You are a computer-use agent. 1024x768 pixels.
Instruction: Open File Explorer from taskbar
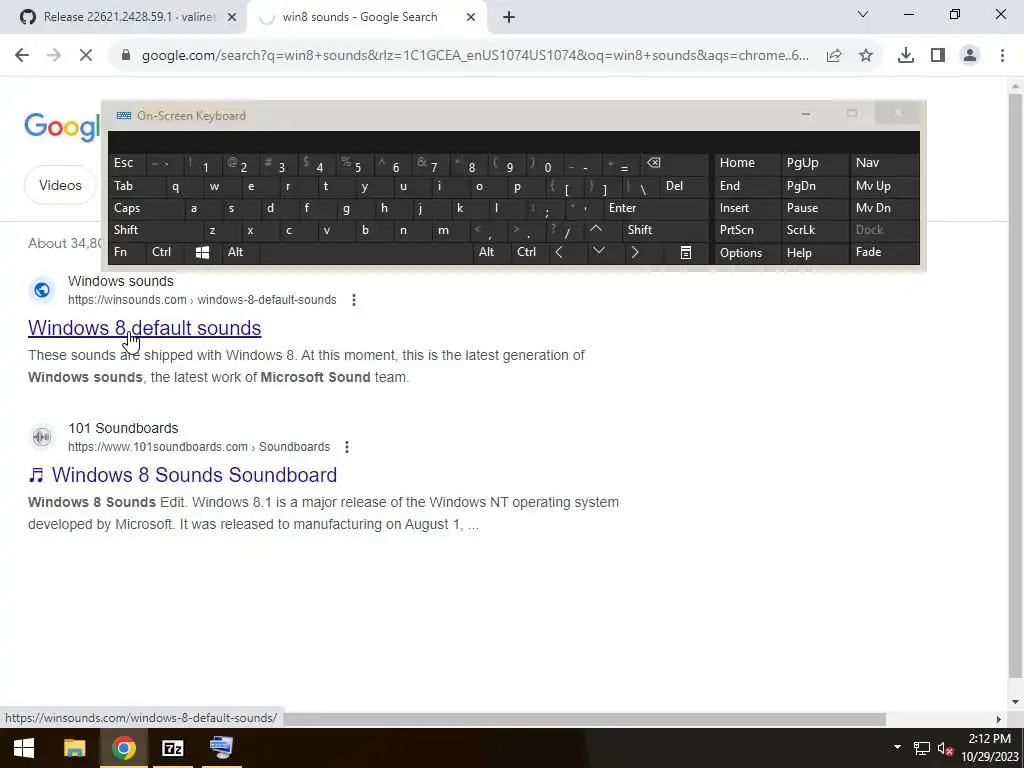pyautogui.click(x=74, y=748)
